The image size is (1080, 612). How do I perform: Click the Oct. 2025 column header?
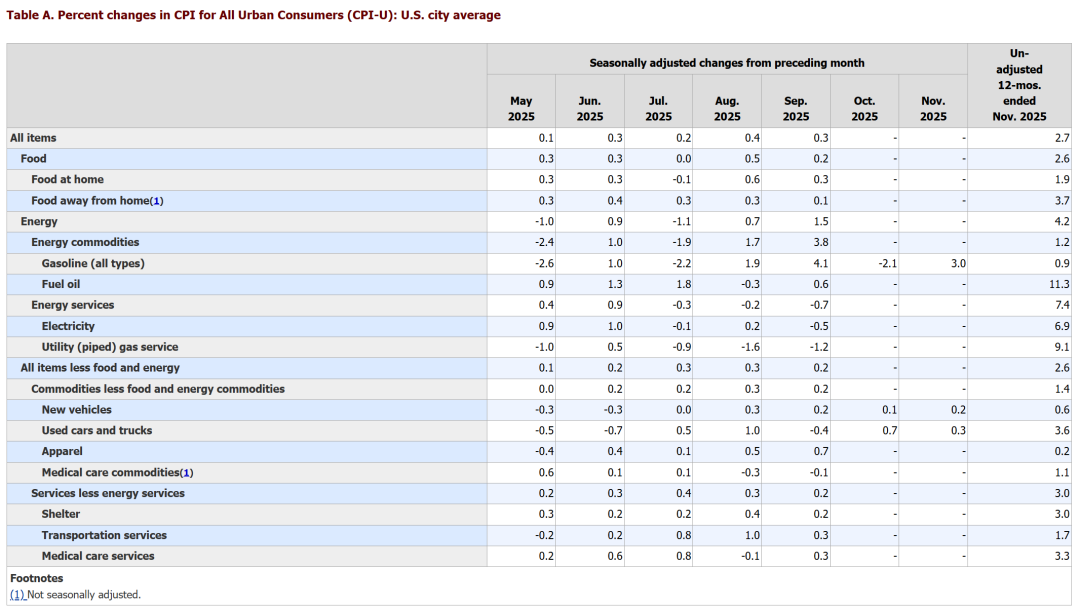[x=864, y=109]
